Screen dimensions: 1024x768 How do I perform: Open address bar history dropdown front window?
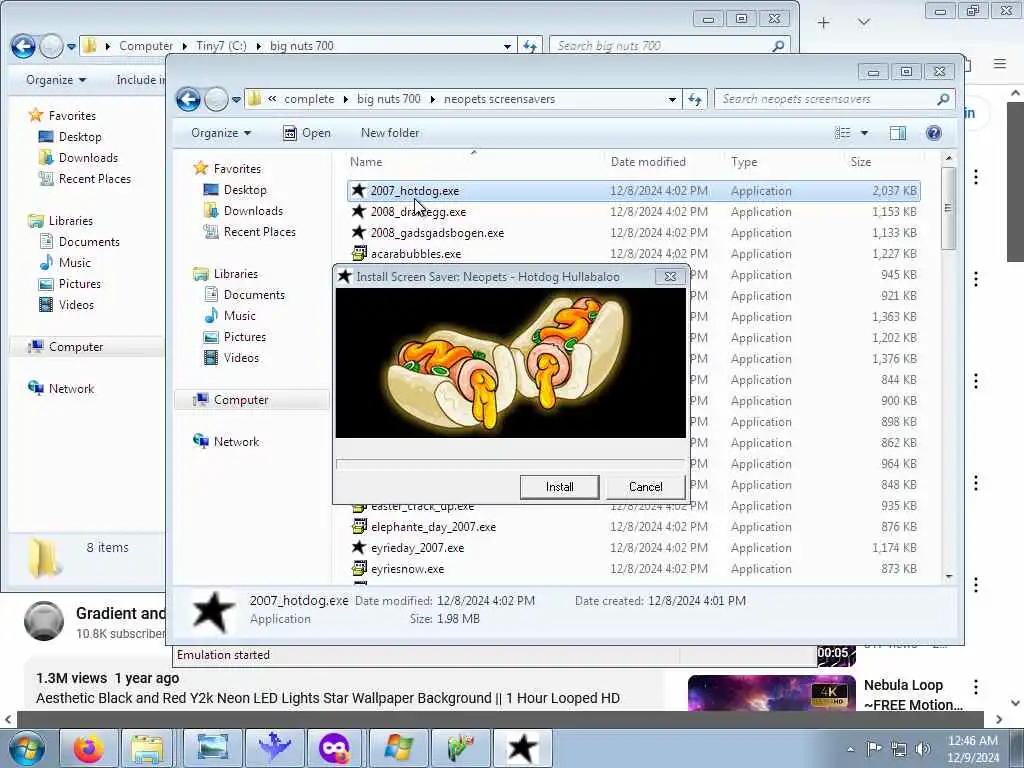click(672, 99)
